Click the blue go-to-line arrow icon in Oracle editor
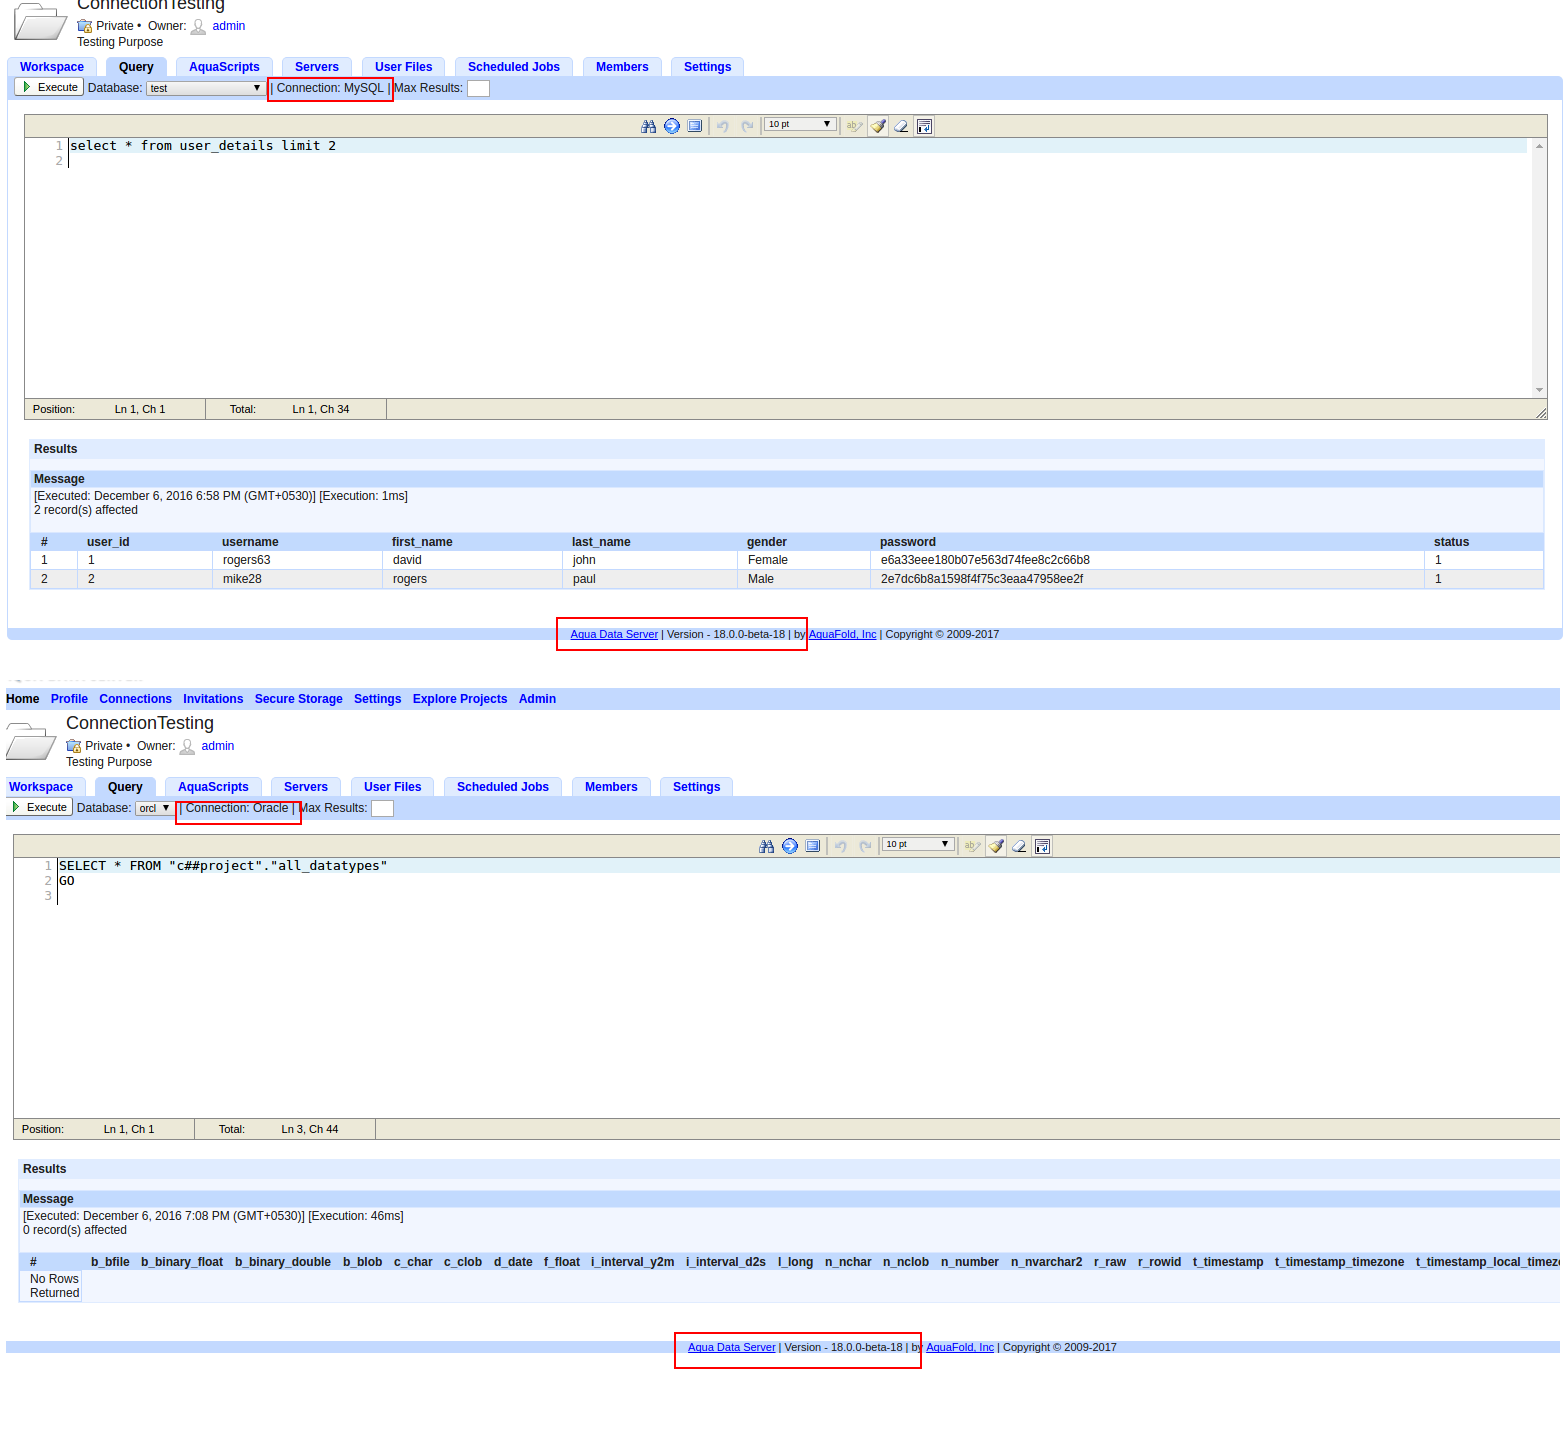The width and height of the screenshot is (1564, 1430). (x=790, y=846)
